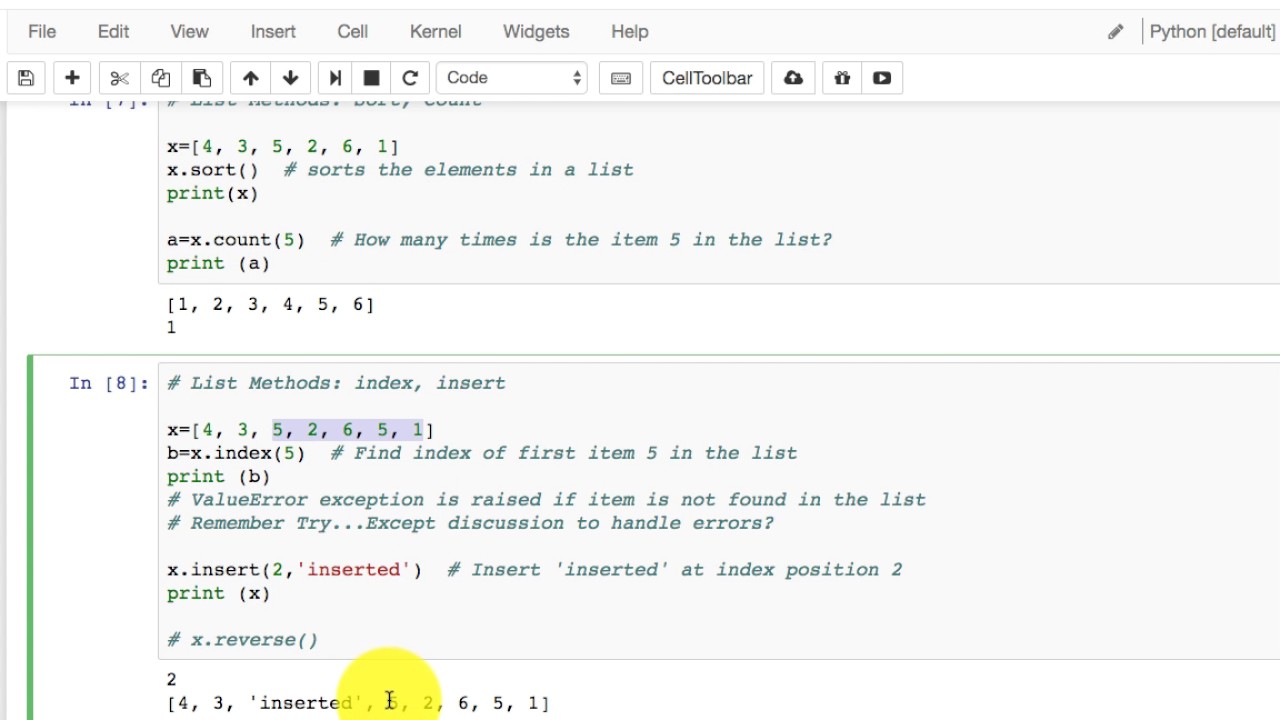Paste cells below icon
Image resolution: width=1280 pixels, height=720 pixels.
pyautogui.click(x=201, y=78)
